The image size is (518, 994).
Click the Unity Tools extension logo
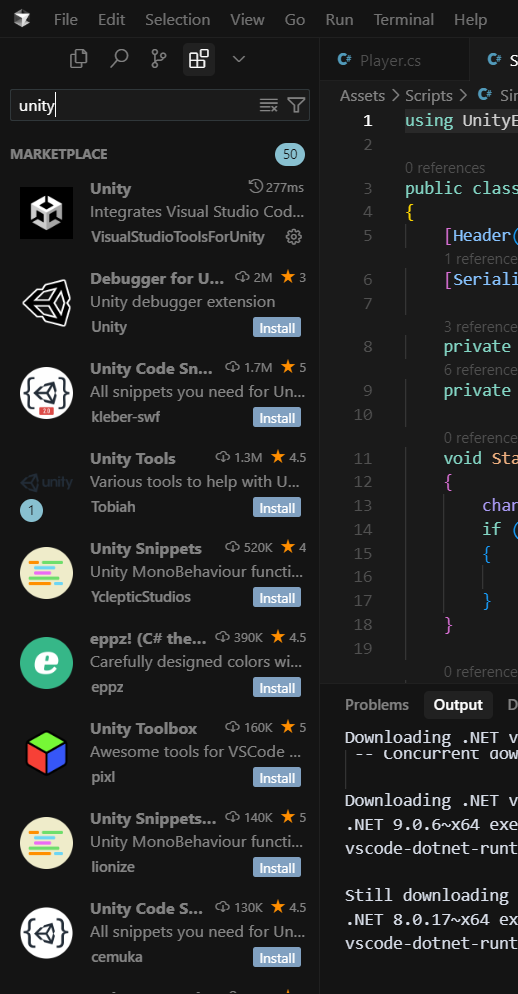46,483
